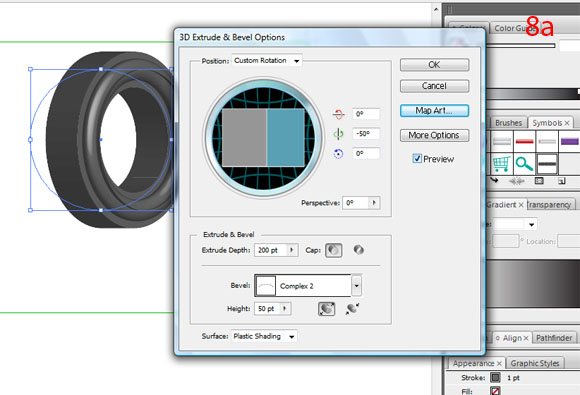Pick the red bar symbol
This screenshot has height=395, width=580.
point(524,142)
